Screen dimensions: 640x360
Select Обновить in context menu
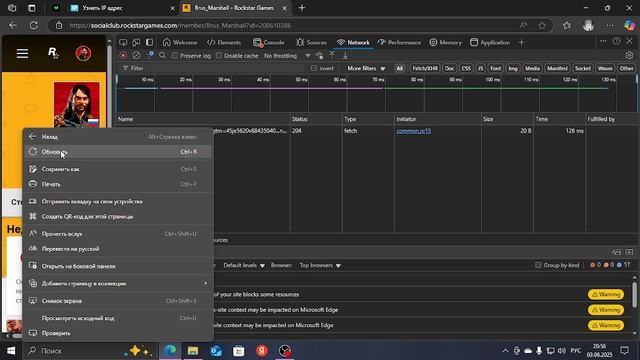click(118, 151)
